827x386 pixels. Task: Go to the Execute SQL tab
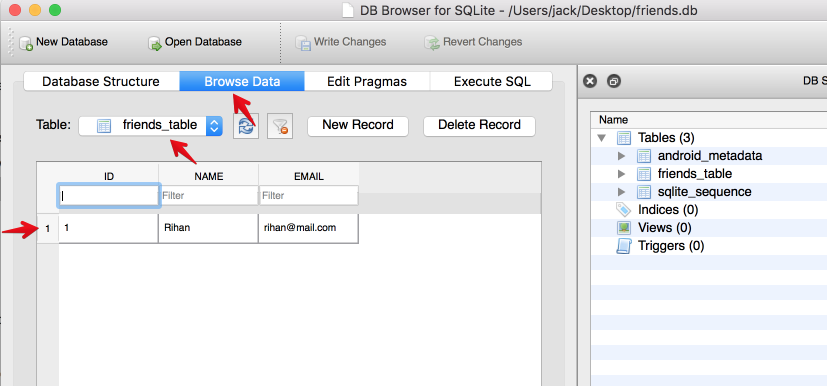(x=492, y=82)
